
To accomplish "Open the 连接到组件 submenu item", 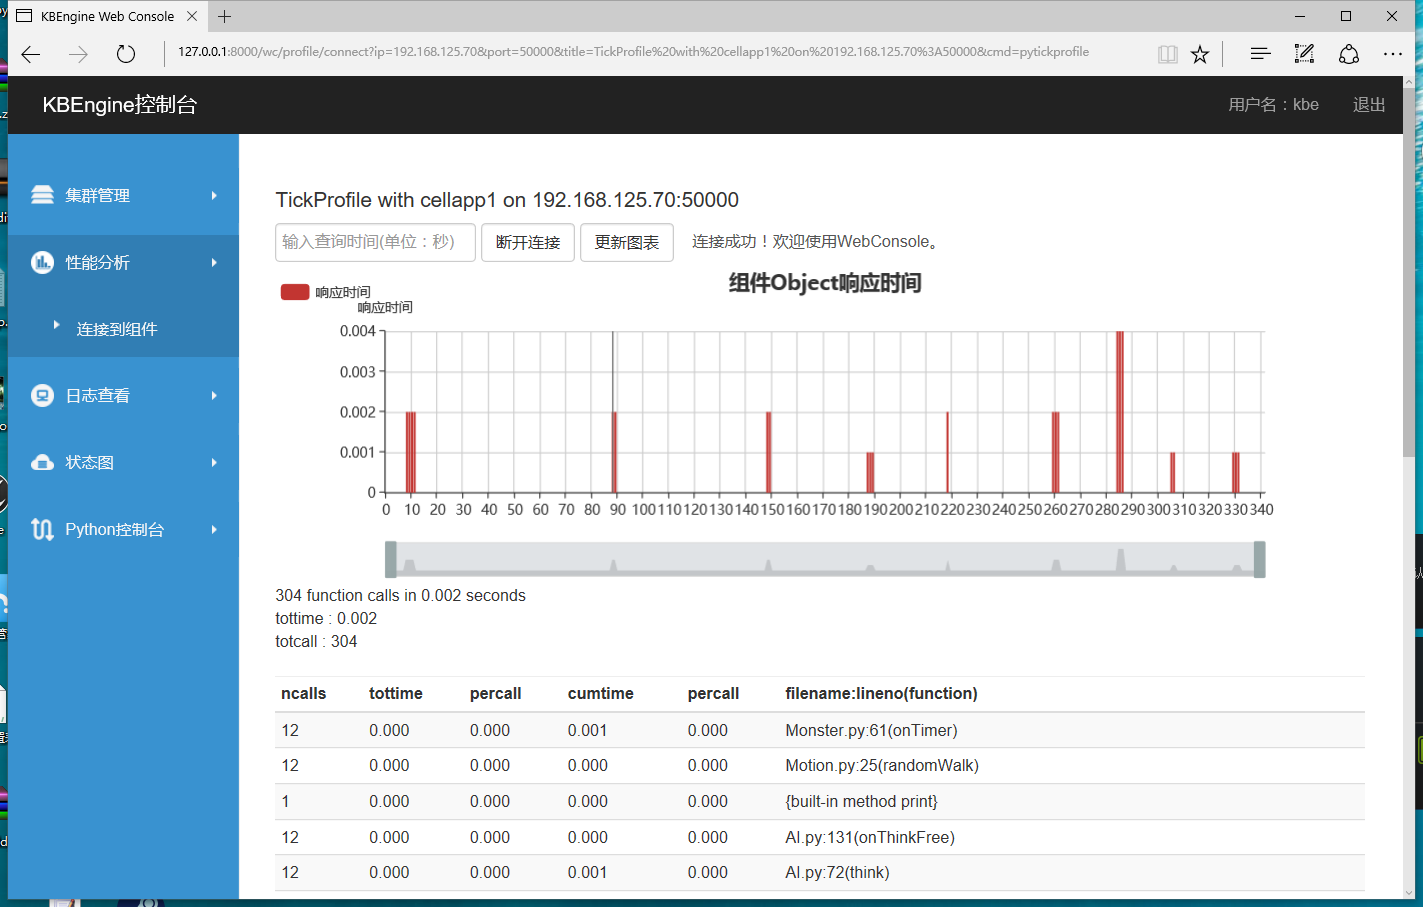I will pos(117,329).
